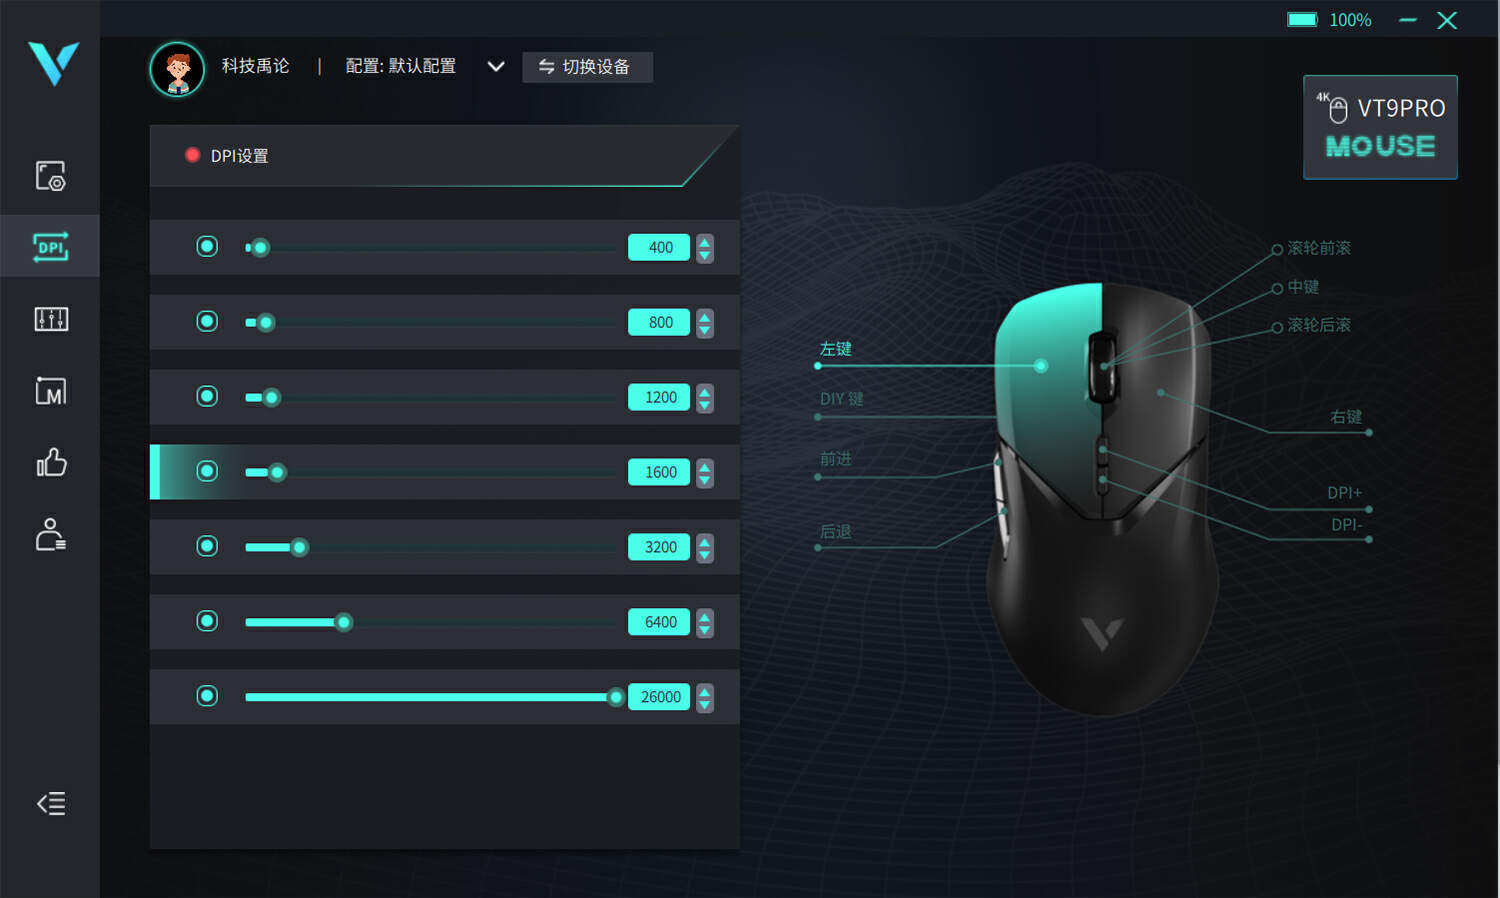This screenshot has height=898, width=1500.
Task: Click the stepper arrows next to 6400
Action: (x=705, y=623)
